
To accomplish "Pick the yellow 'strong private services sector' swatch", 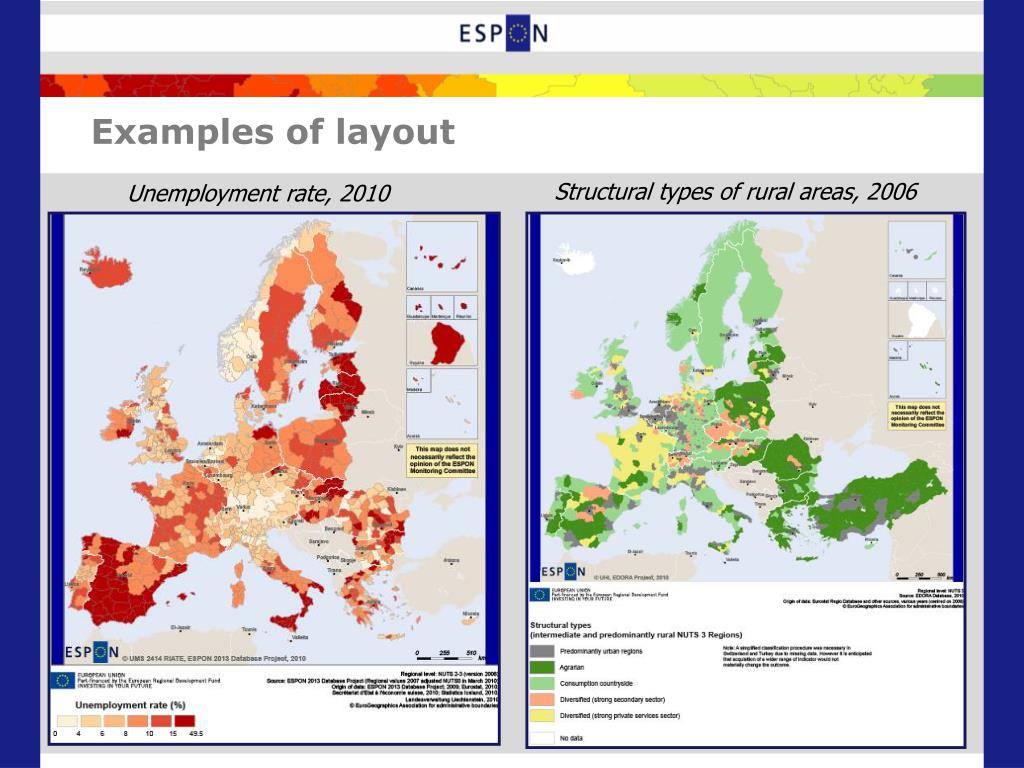I will click(542, 716).
